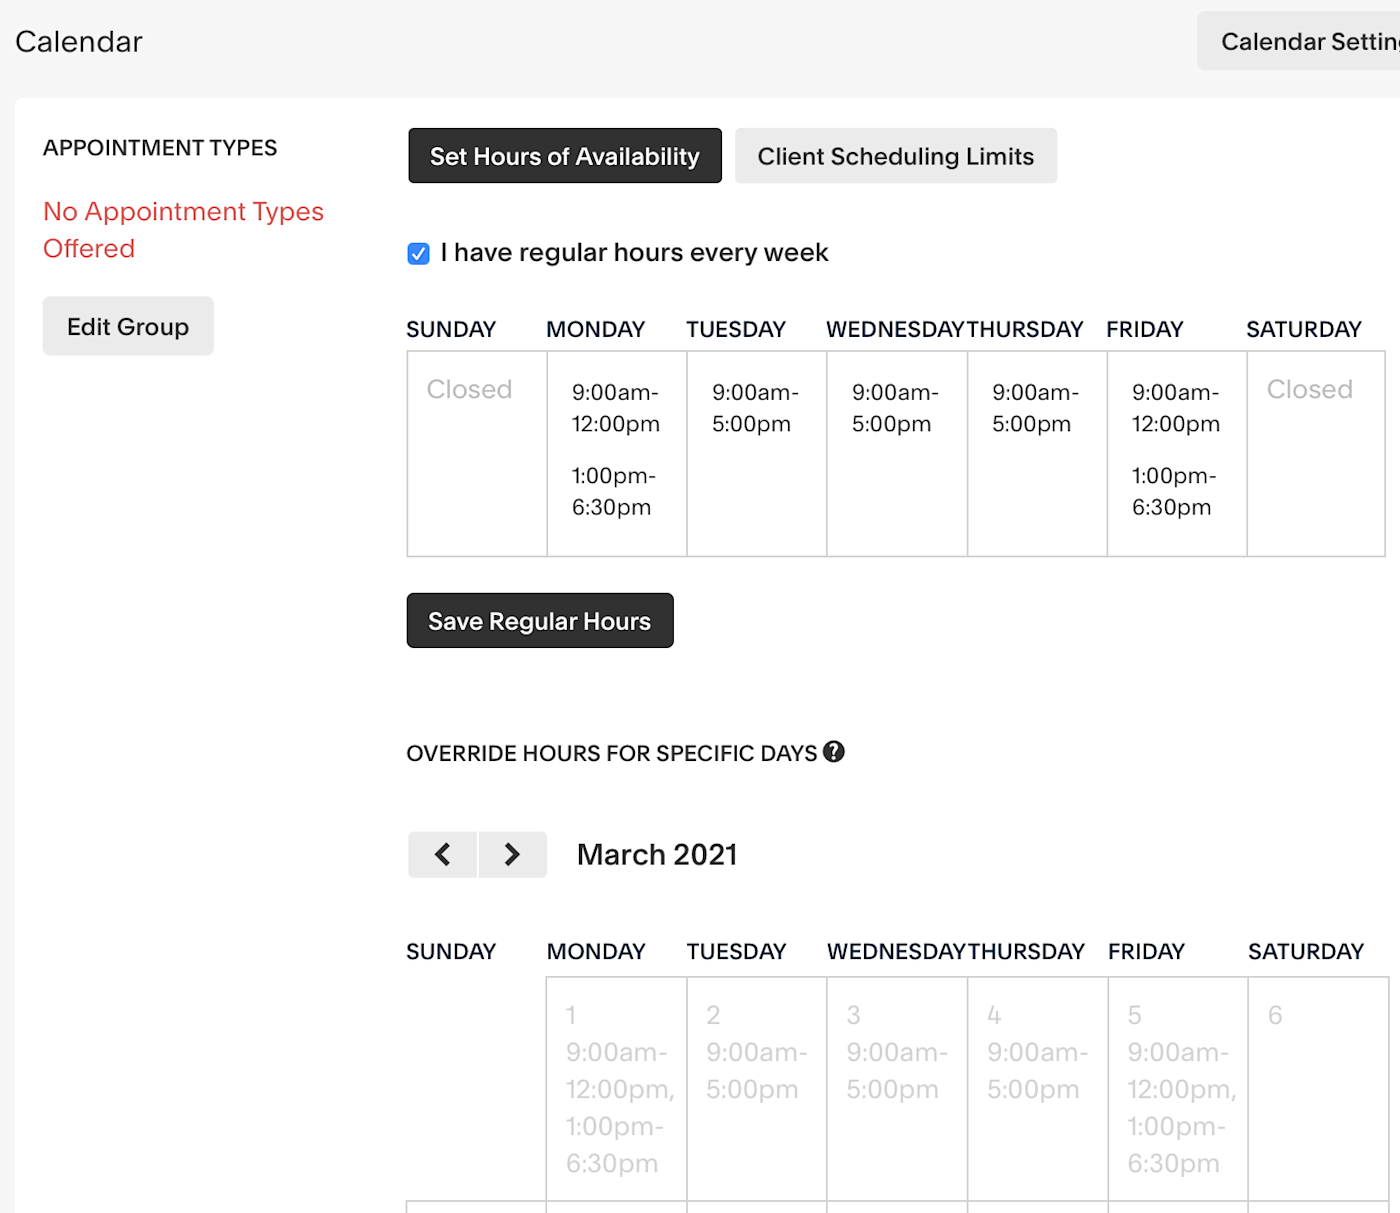Click Save Regular Hours button
This screenshot has width=1400, height=1213.
click(x=540, y=621)
